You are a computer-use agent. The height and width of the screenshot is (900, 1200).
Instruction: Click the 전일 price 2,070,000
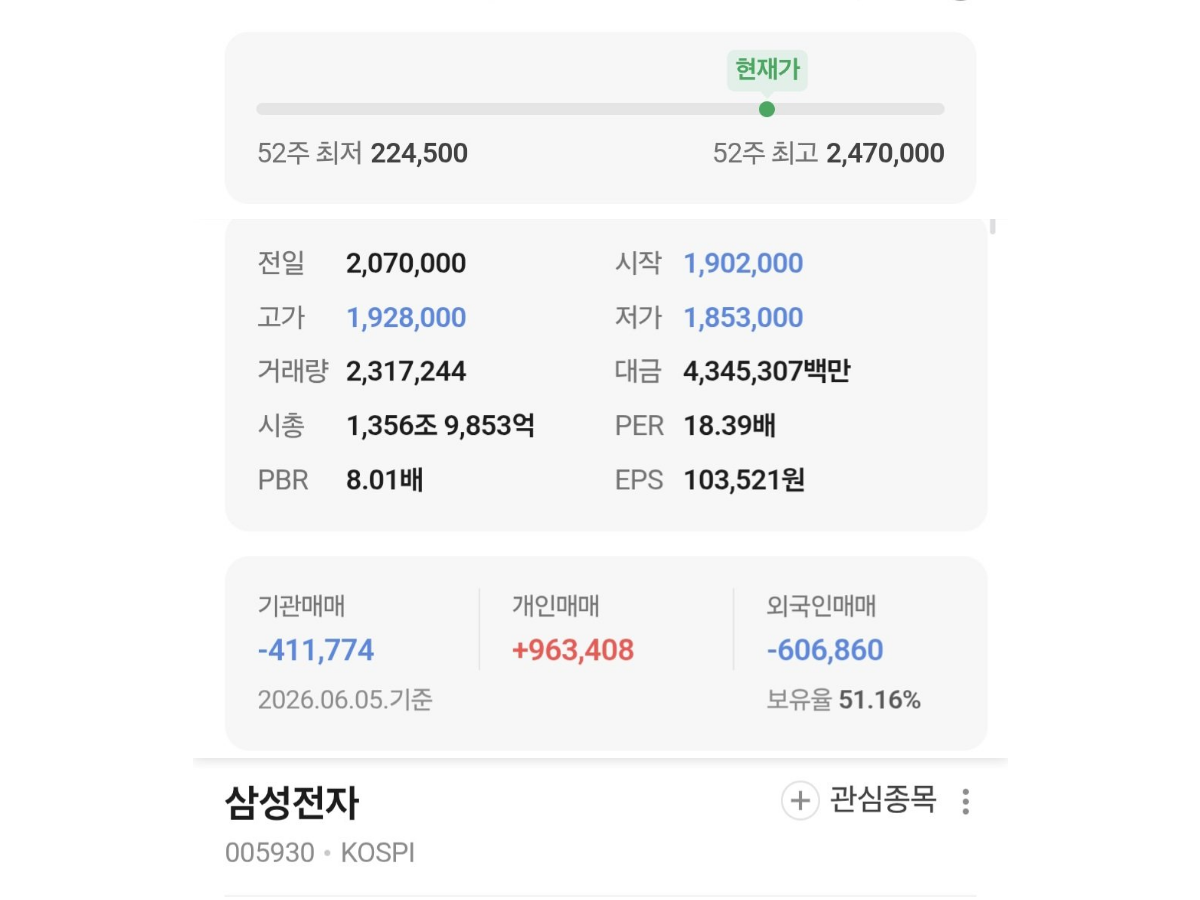[x=406, y=264]
